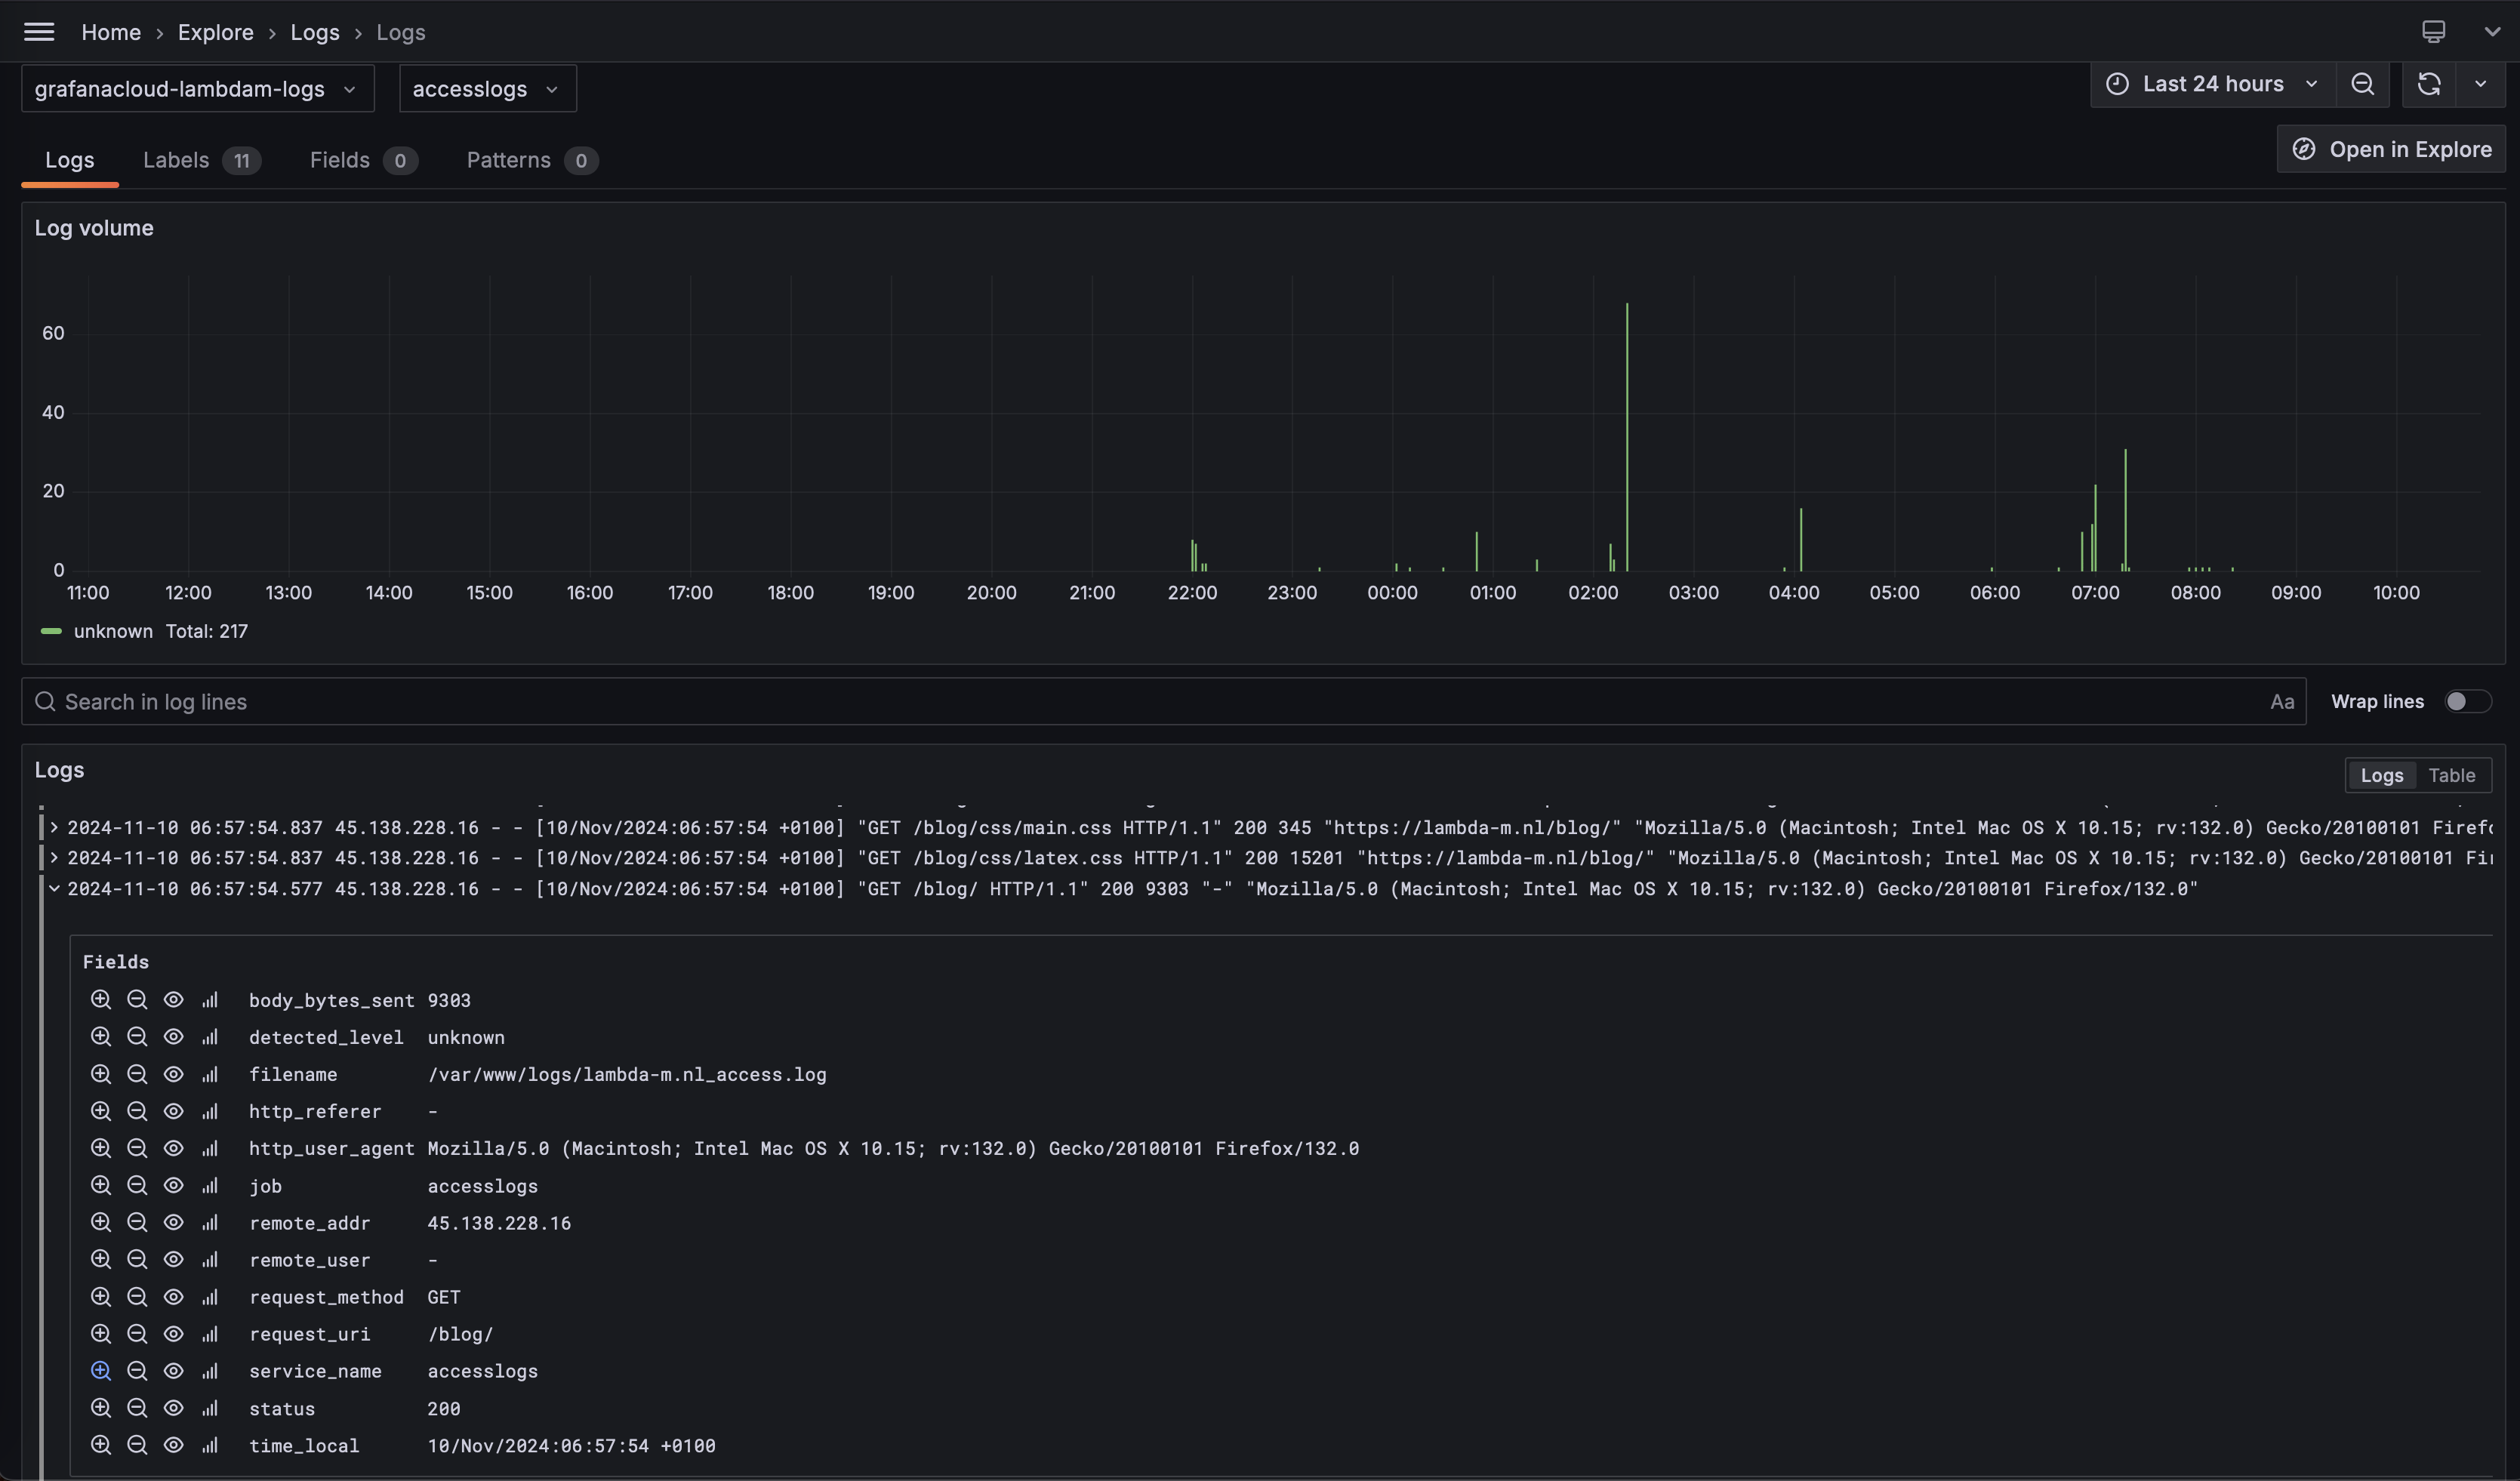The width and height of the screenshot is (2520, 1481).
Task: Go to Home breadcrumb
Action: [x=111, y=32]
